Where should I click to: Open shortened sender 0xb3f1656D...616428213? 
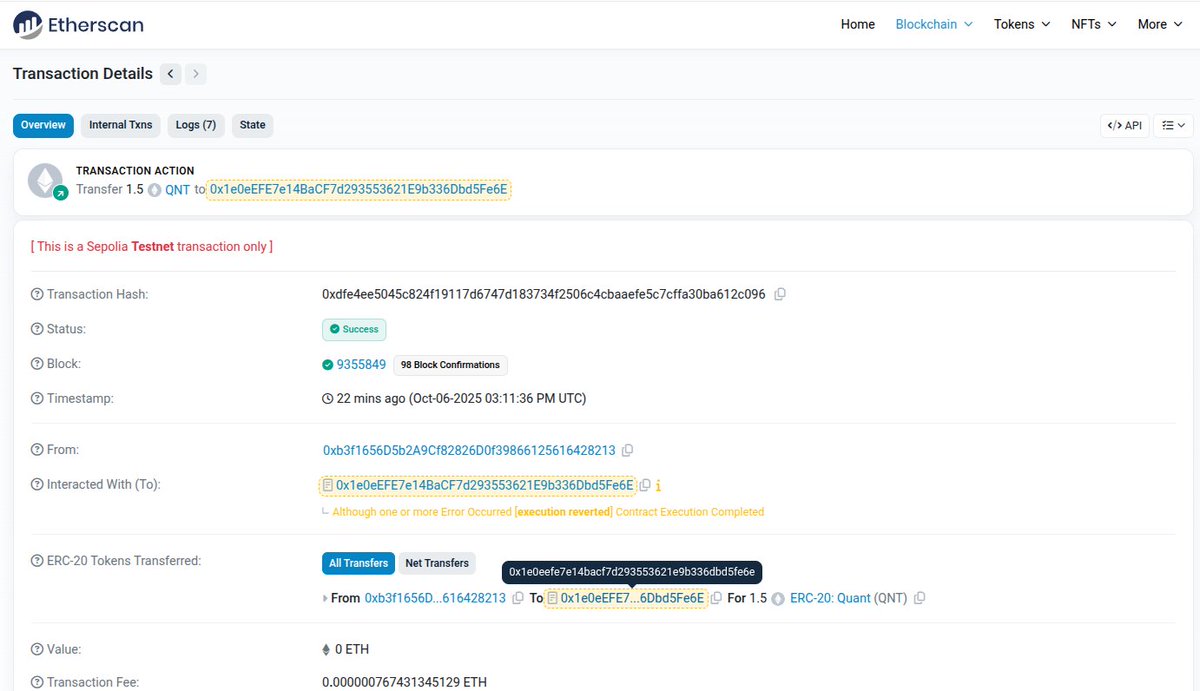click(x=435, y=598)
